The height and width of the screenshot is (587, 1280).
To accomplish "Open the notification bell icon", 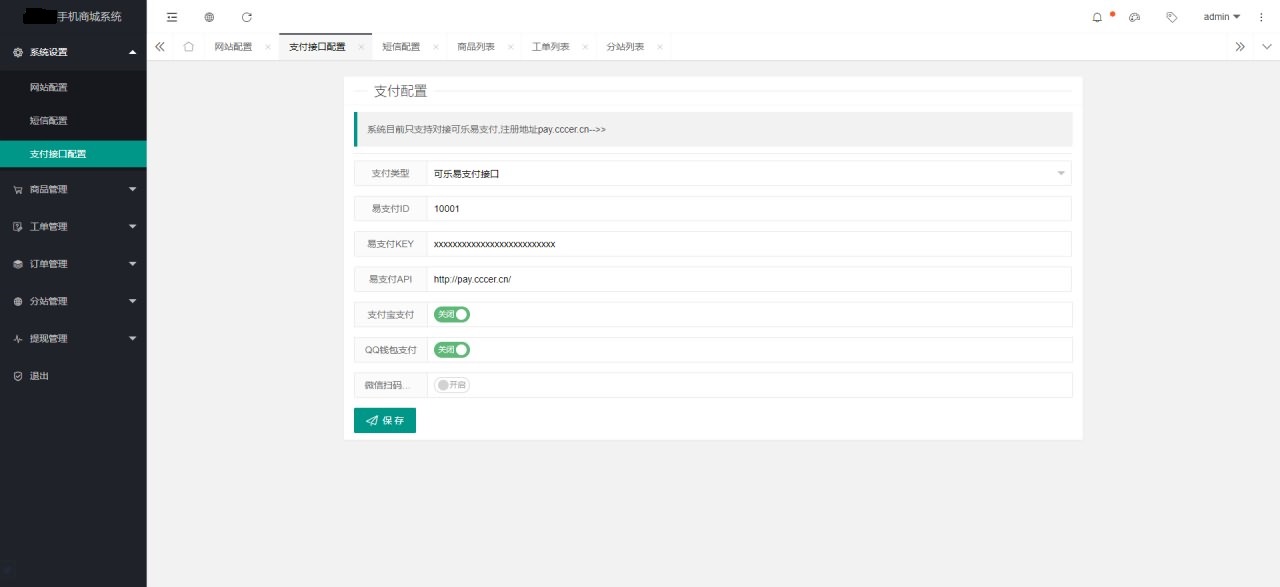I will [x=1098, y=17].
